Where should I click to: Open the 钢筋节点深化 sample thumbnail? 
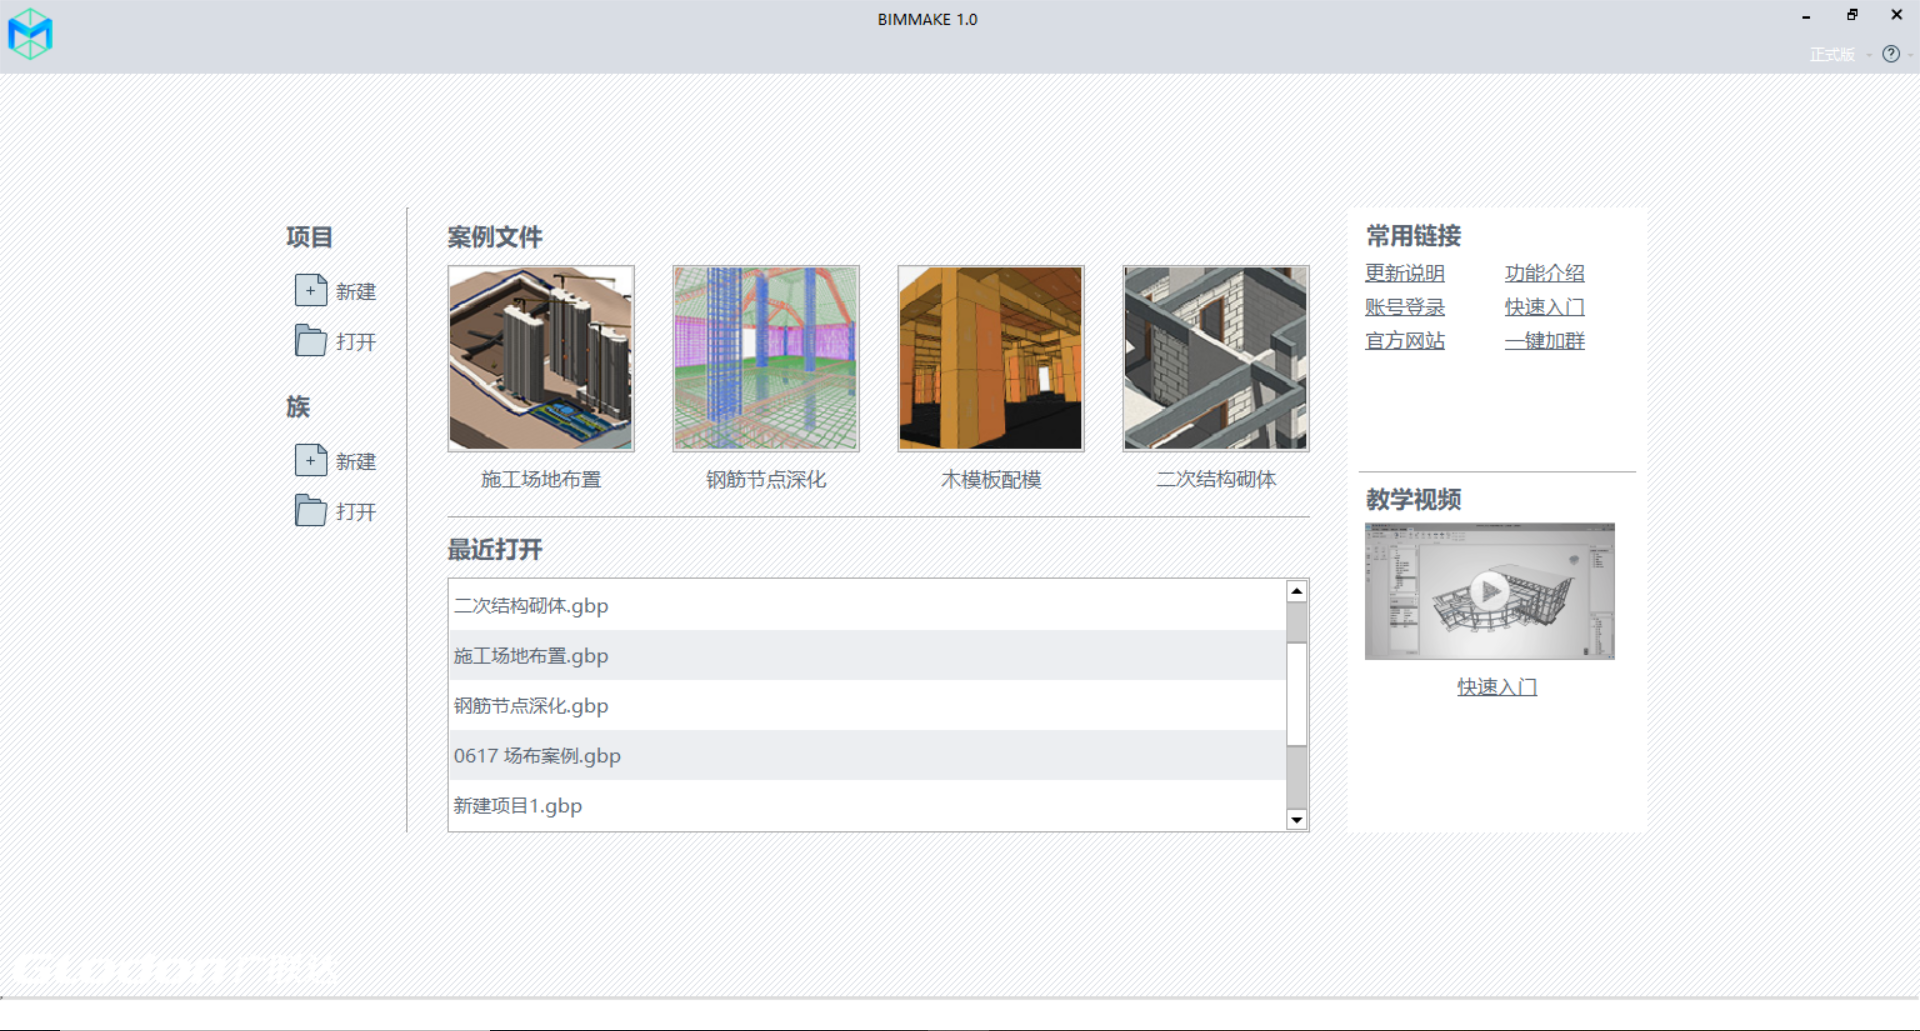(x=766, y=358)
